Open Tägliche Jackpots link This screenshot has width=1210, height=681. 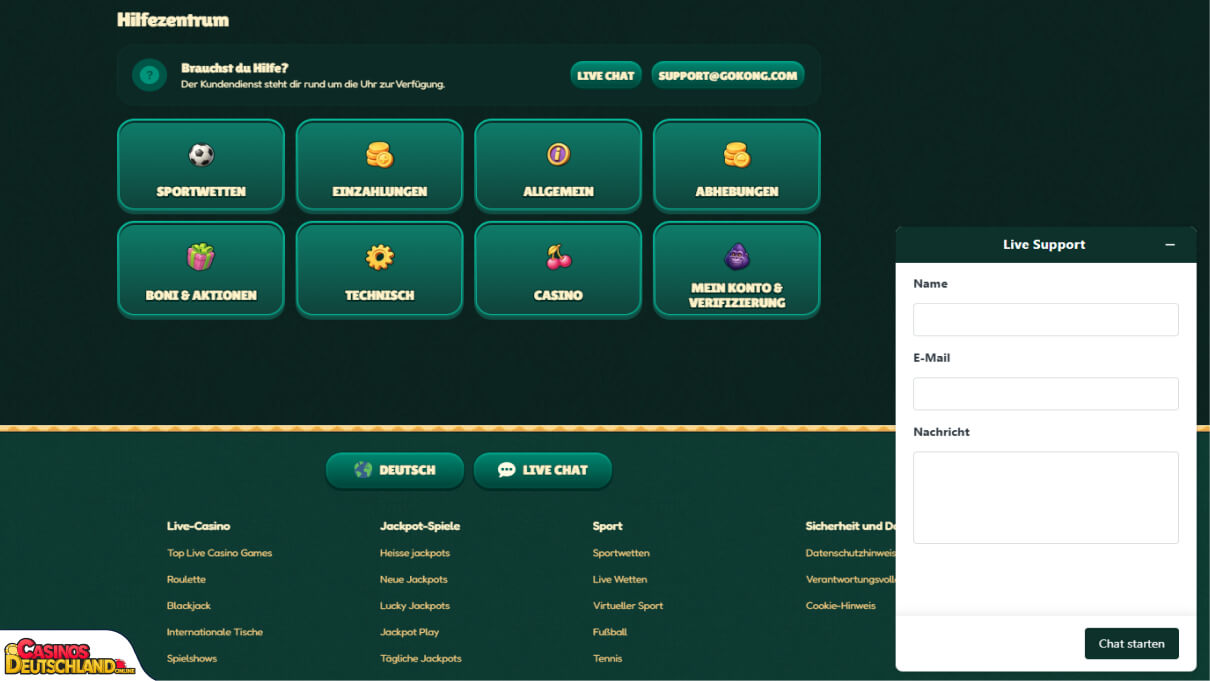coord(421,659)
